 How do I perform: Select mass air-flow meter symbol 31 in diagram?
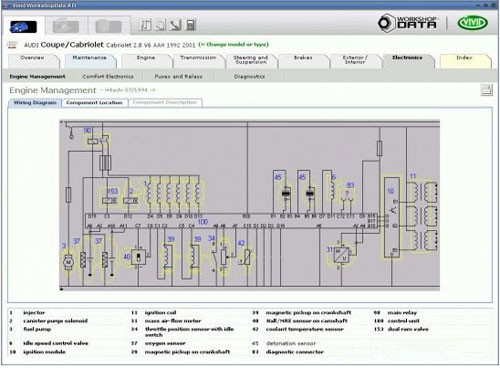pos(342,255)
